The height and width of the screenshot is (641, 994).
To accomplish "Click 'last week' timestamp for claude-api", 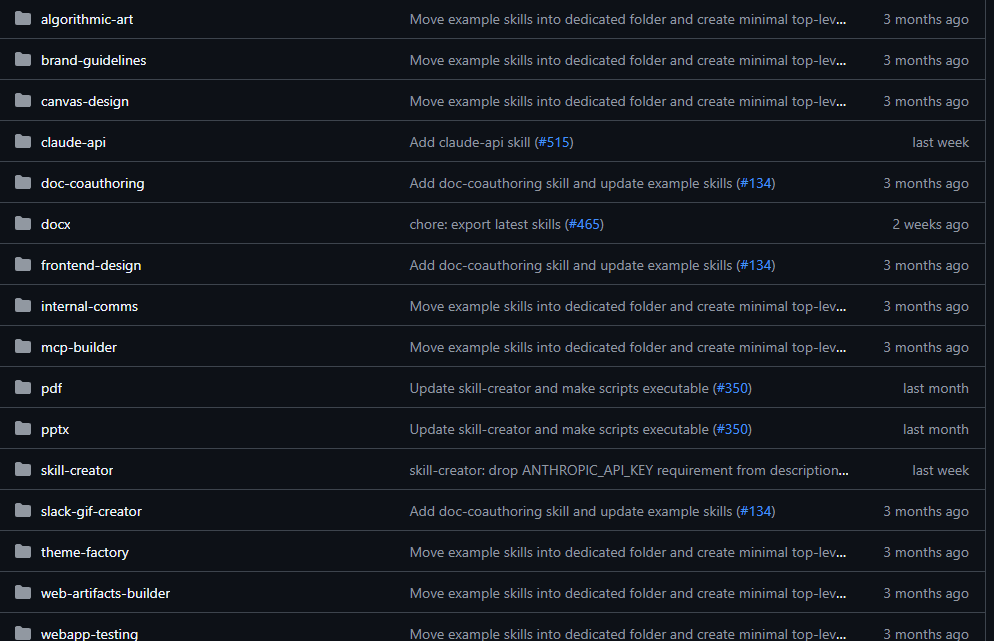I will (940, 141).
